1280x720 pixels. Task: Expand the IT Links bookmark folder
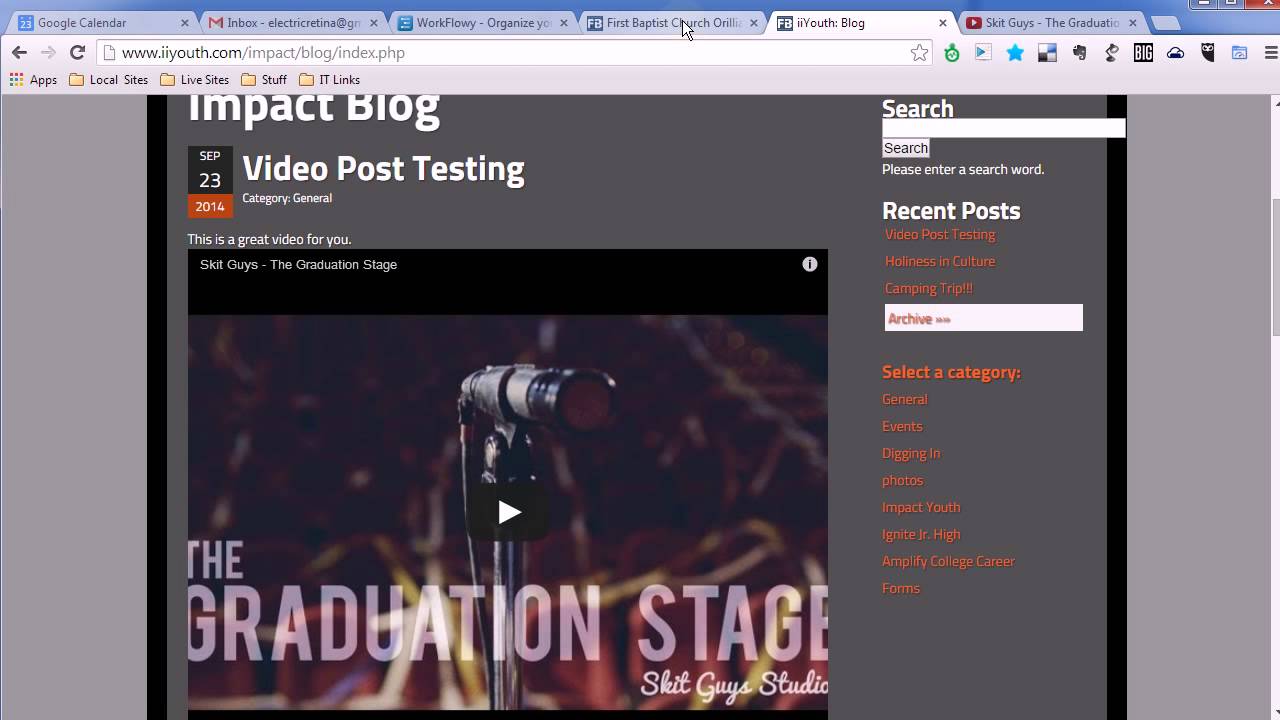click(x=330, y=80)
